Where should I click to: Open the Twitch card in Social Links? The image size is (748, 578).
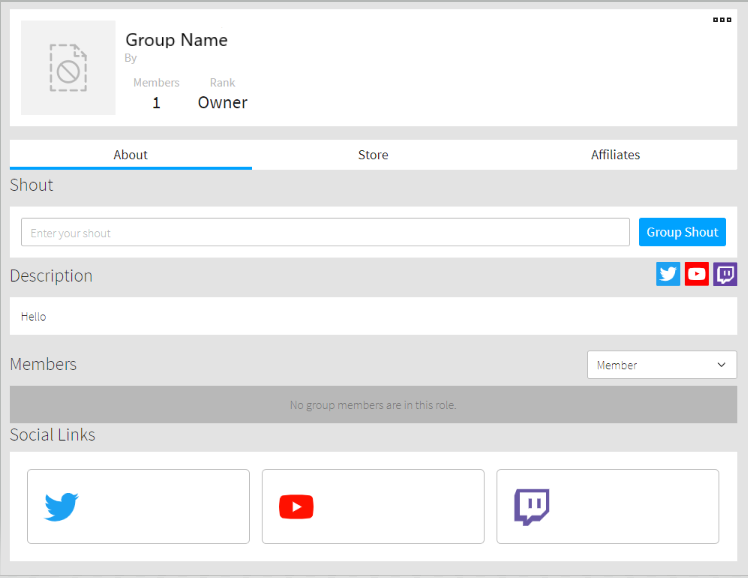coord(608,506)
